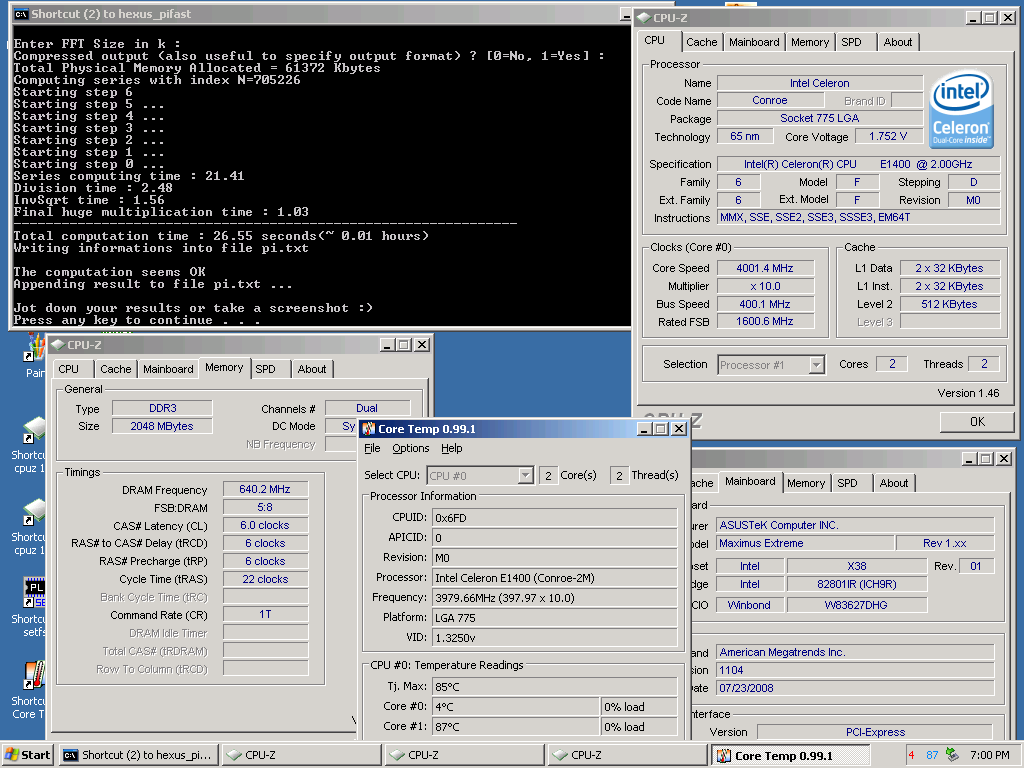Activate the first CPU-Z taskbar button
The image size is (1024, 768).
[302, 755]
